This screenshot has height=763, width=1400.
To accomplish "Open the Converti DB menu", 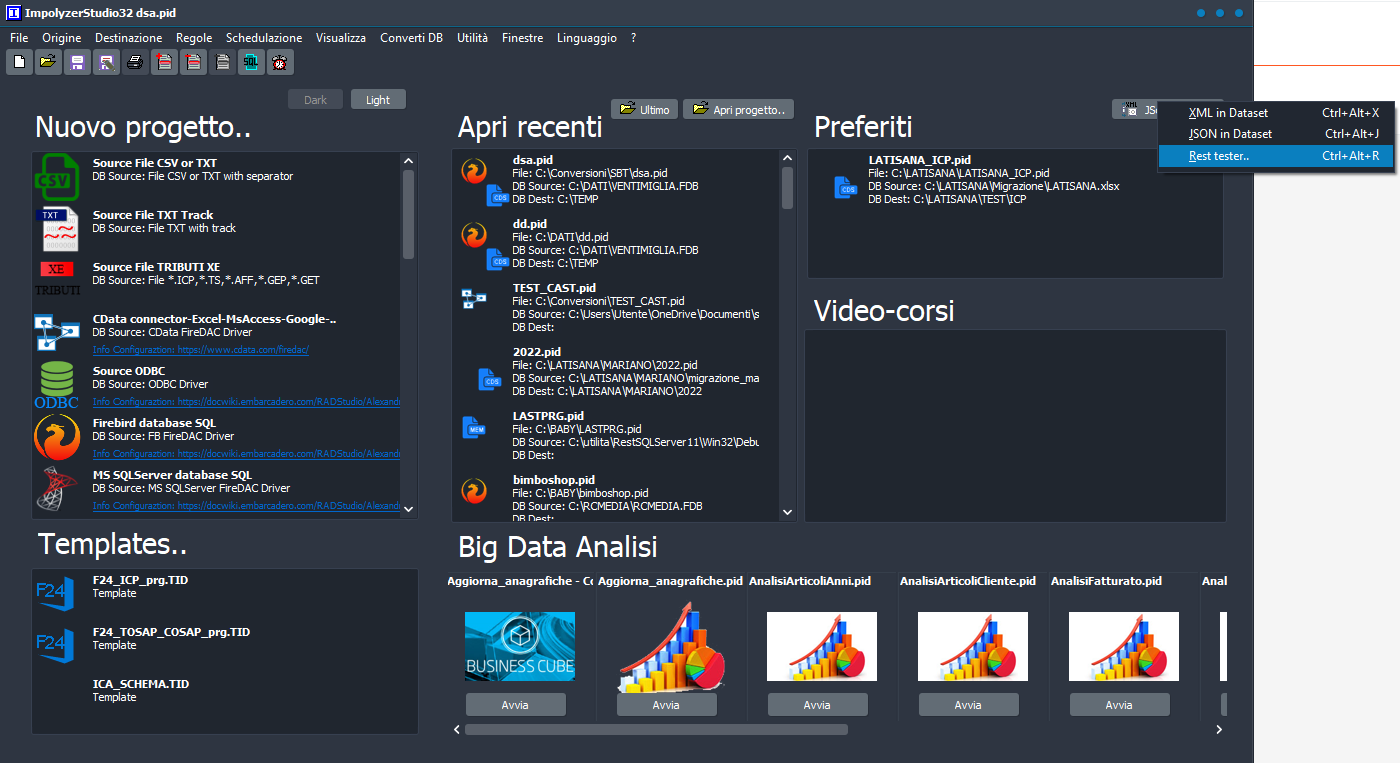I will point(411,38).
